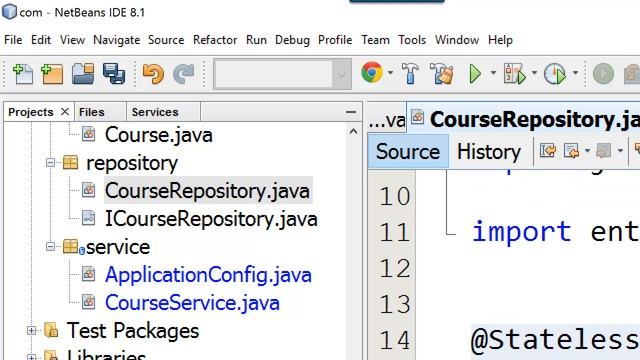The image size is (640, 360).
Task: Click line number 12 in editor gutter
Action: point(394,268)
